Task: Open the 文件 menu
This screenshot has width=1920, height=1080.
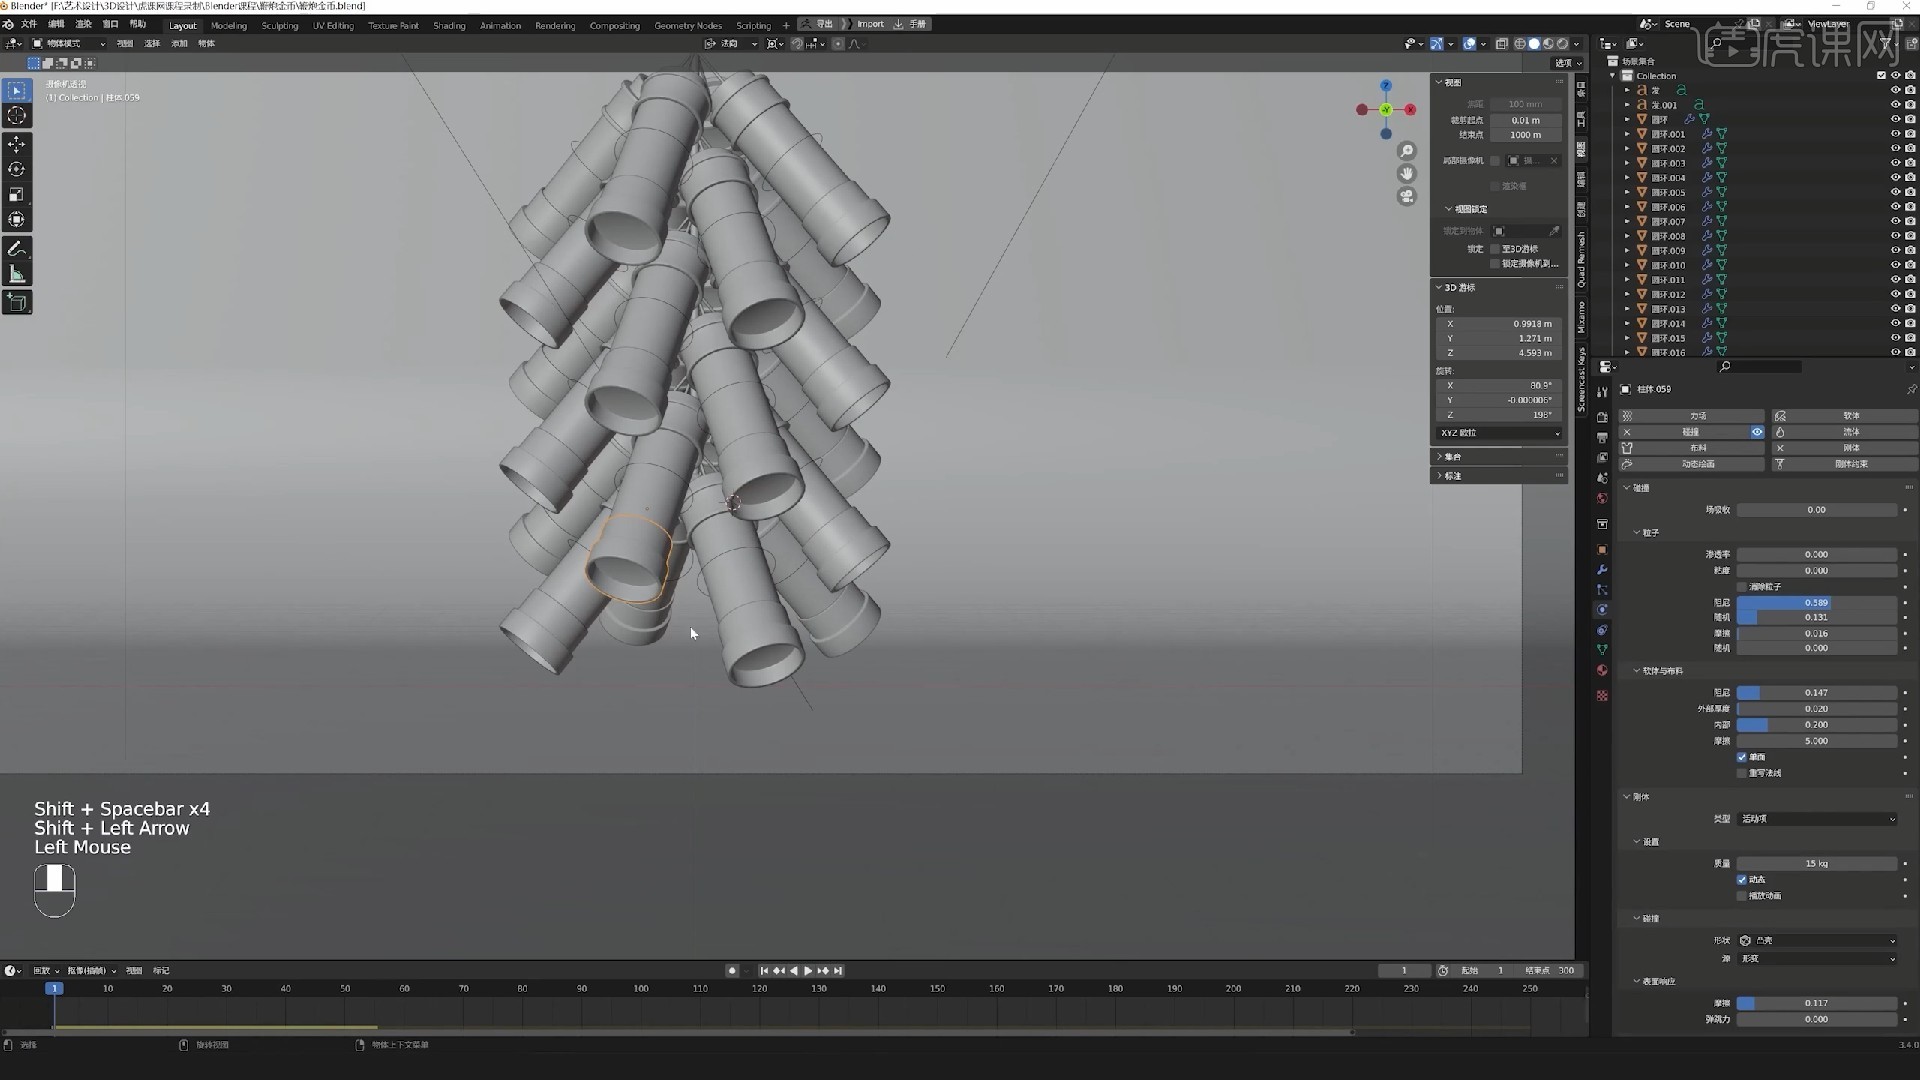Action: [29, 24]
